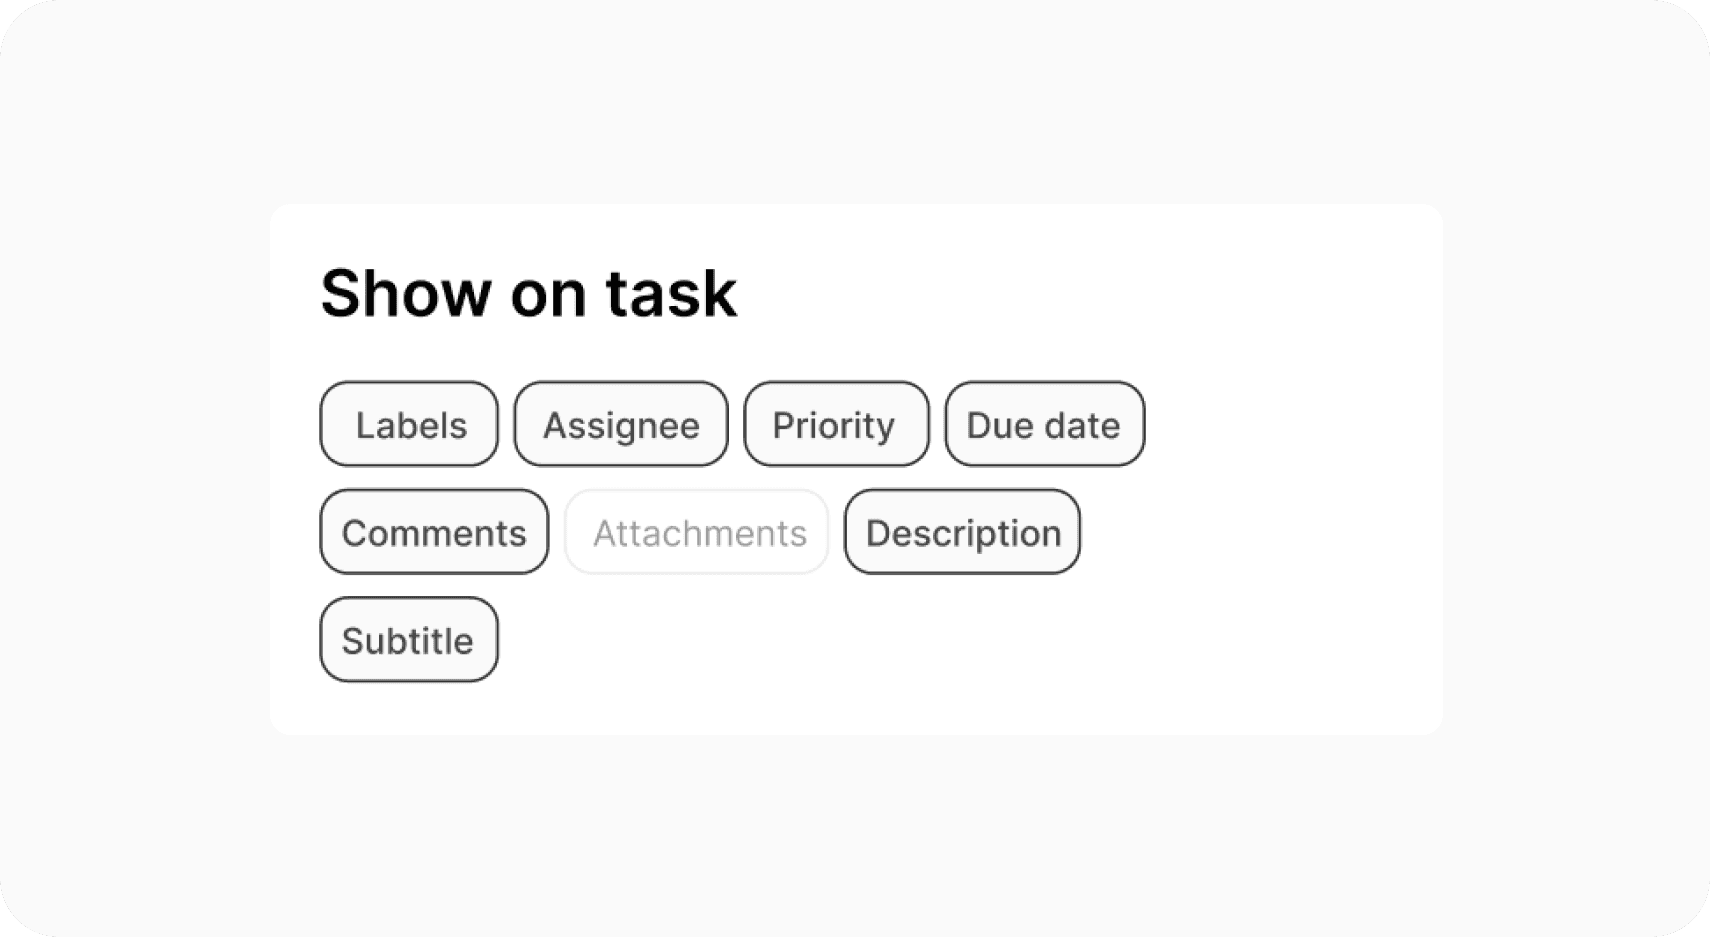Enable the greyed-out Attachments chip
Viewport: 1710px width, 937px height.
(x=697, y=532)
